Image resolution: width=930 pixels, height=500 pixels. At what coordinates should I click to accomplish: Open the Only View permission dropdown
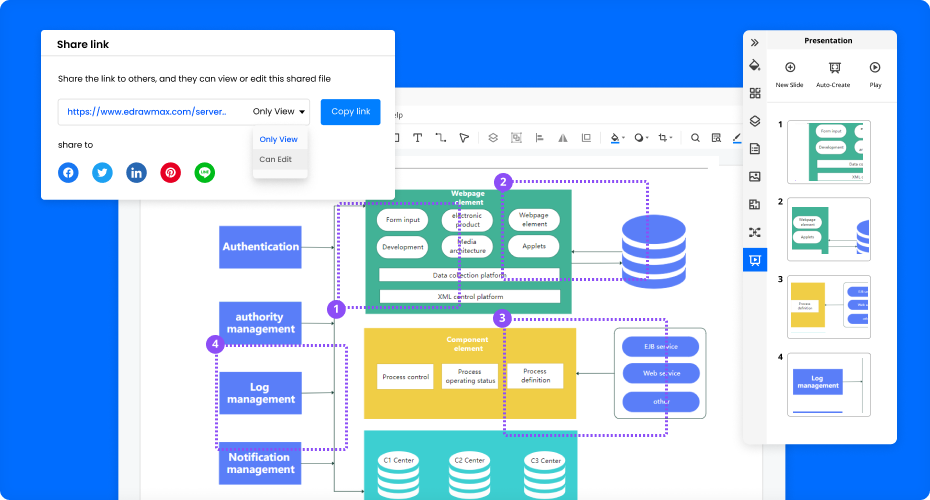click(279, 112)
